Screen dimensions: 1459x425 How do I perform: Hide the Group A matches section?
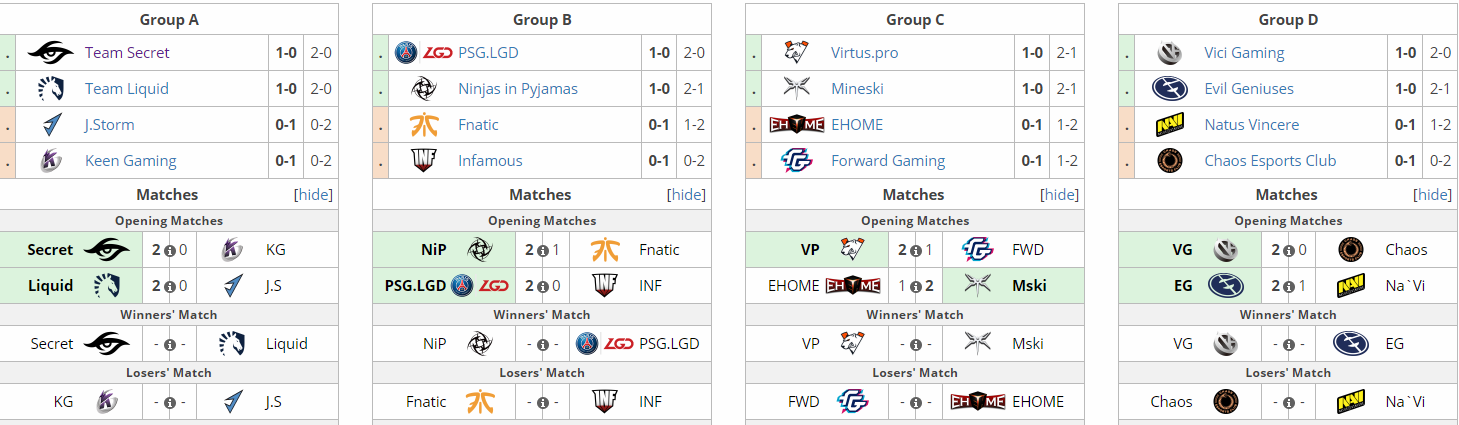pos(313,195)
